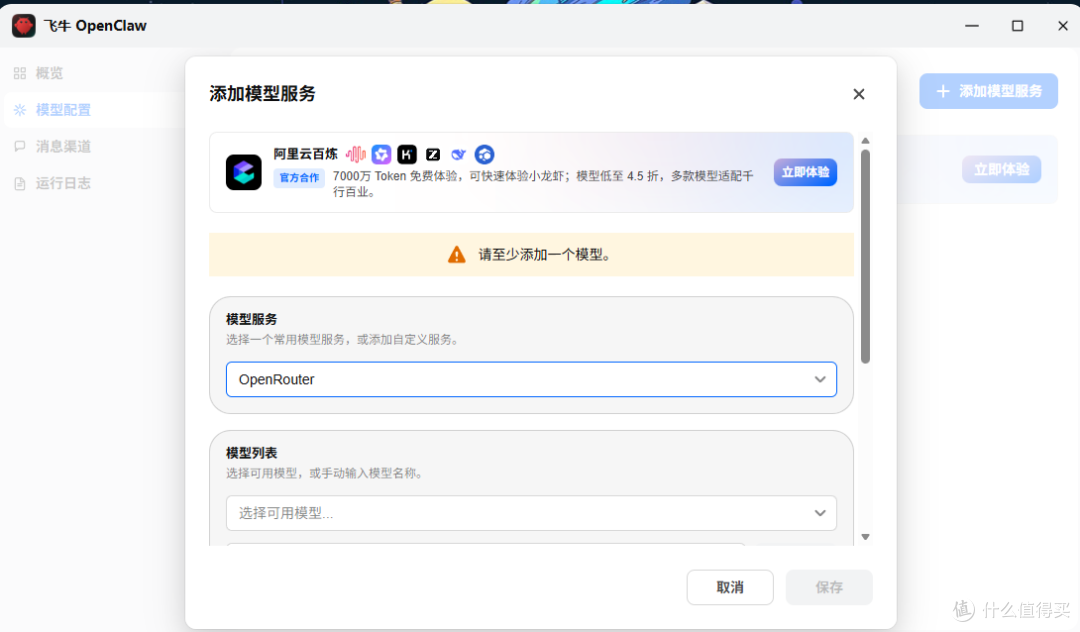Minimize the OpenClaw window

pos(972,26)
